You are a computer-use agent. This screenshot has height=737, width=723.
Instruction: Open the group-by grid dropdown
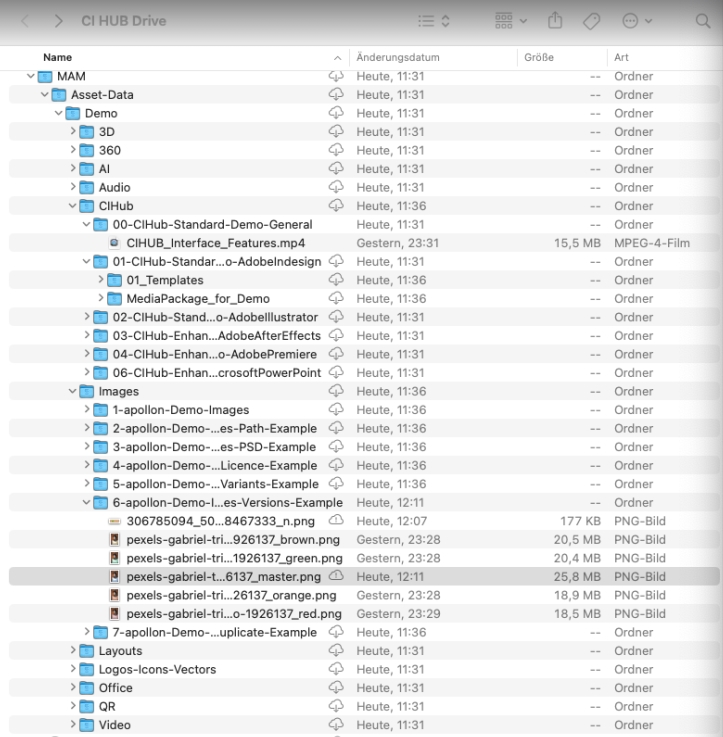click(x=511, y=21)
